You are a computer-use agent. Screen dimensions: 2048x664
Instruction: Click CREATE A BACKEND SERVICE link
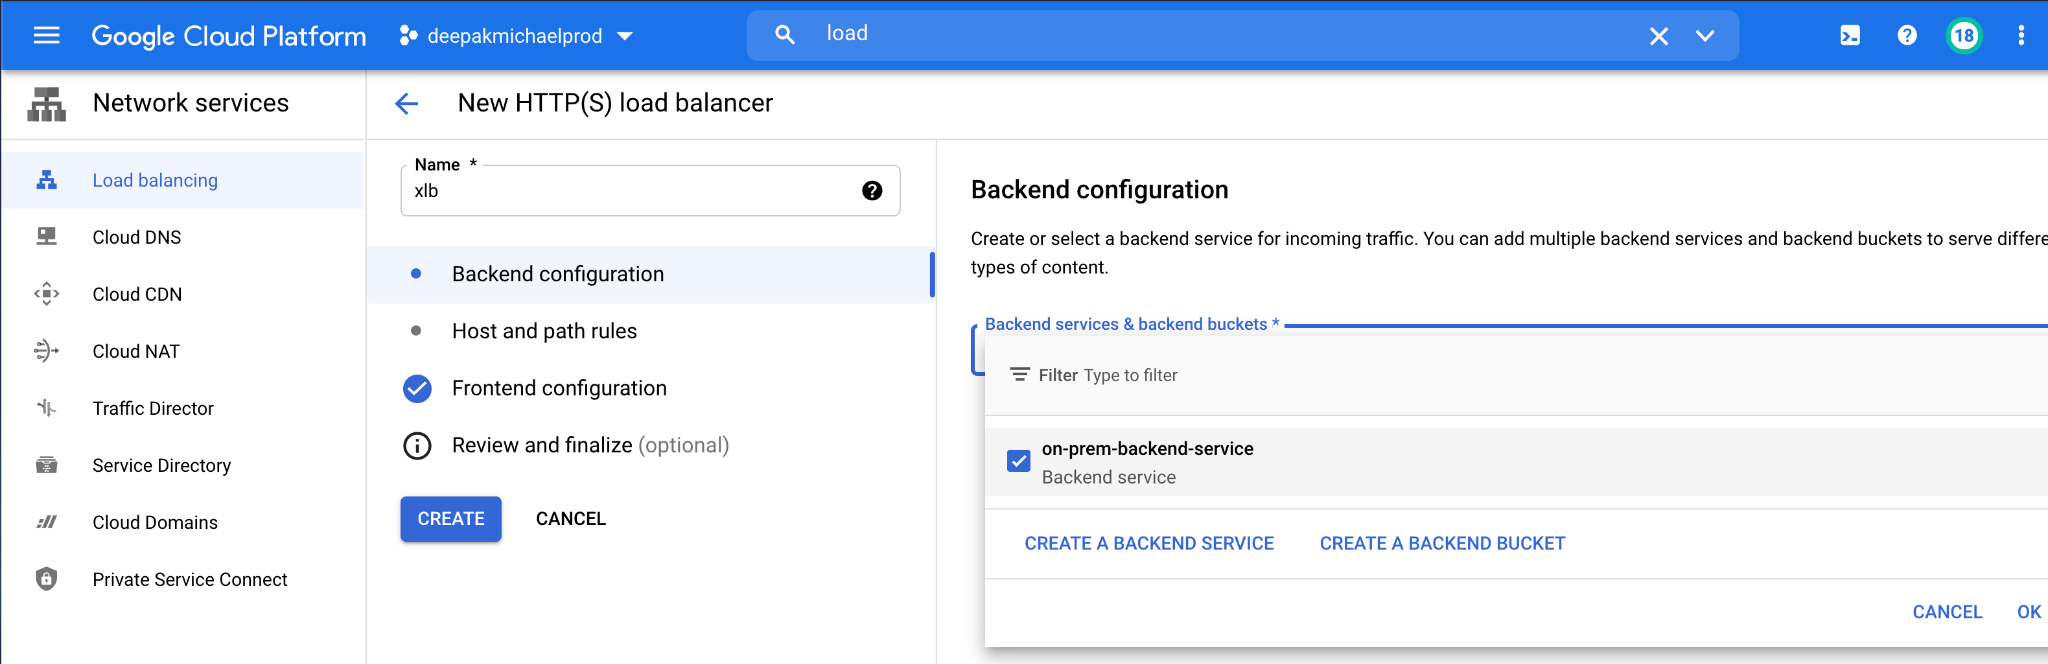point(1149,543)
